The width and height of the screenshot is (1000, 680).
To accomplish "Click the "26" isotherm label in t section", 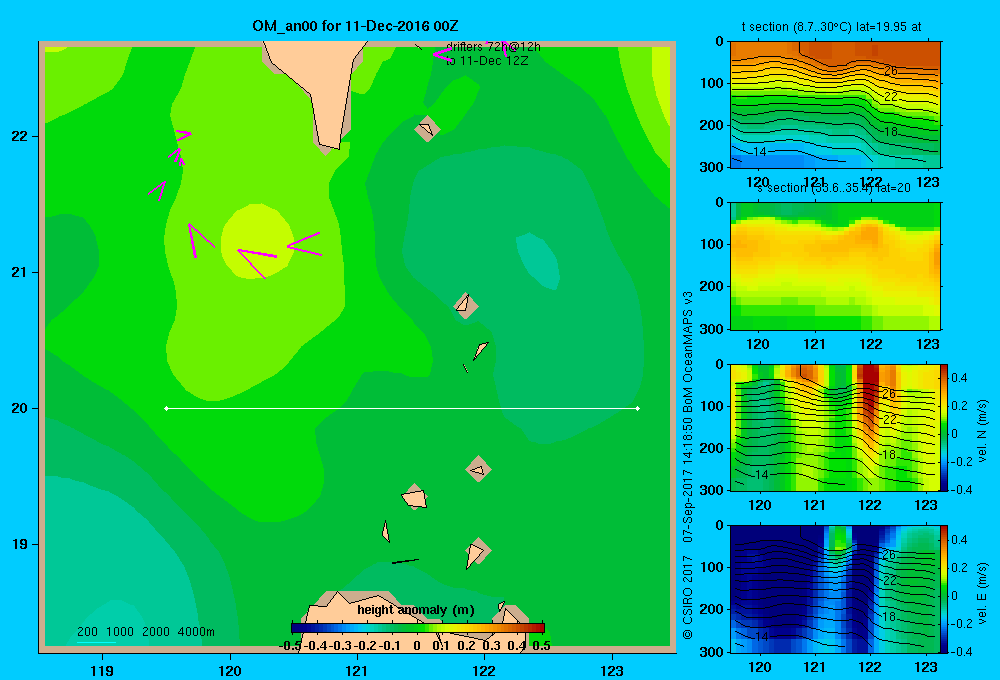I will pos(891,71).
